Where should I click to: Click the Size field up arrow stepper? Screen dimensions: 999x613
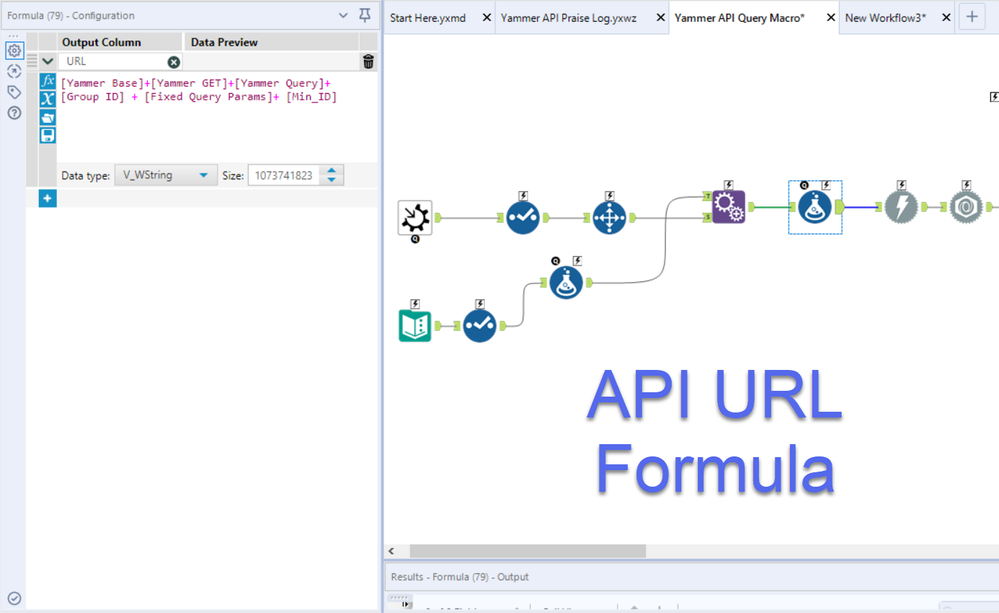coord(331,169)
